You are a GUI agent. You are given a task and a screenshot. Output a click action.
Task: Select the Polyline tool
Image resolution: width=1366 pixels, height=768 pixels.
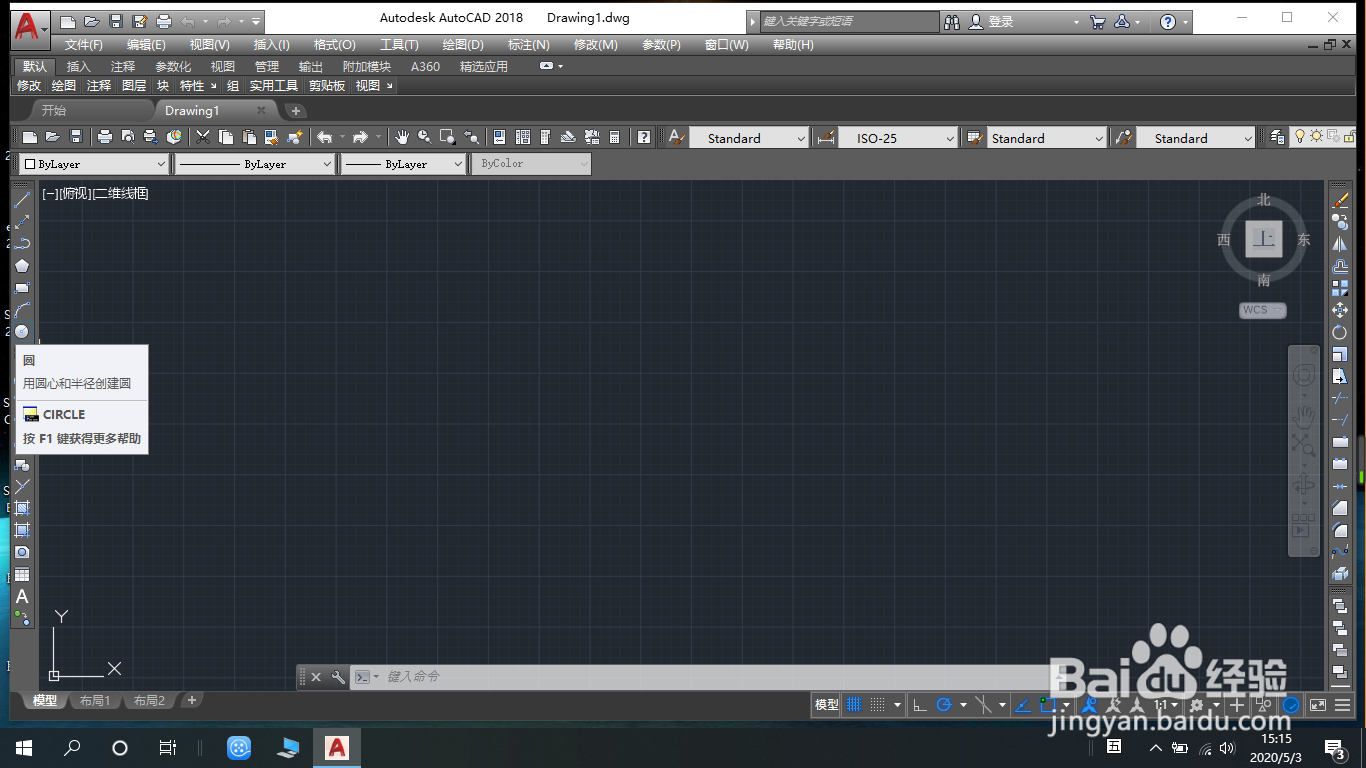[x=22, y=244]
